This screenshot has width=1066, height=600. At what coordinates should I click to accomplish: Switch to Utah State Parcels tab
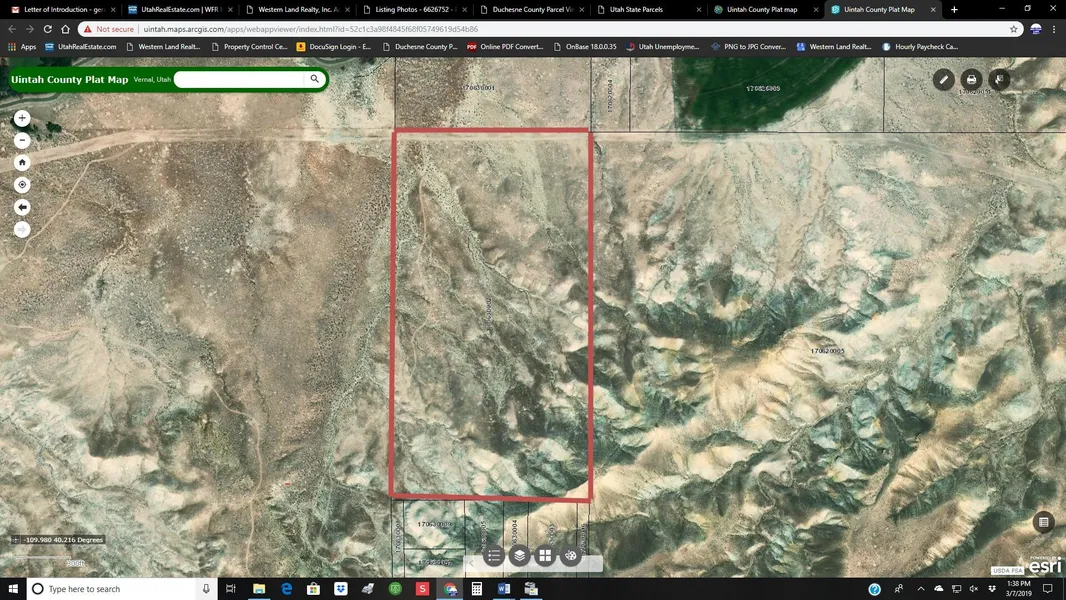(637, 10)
